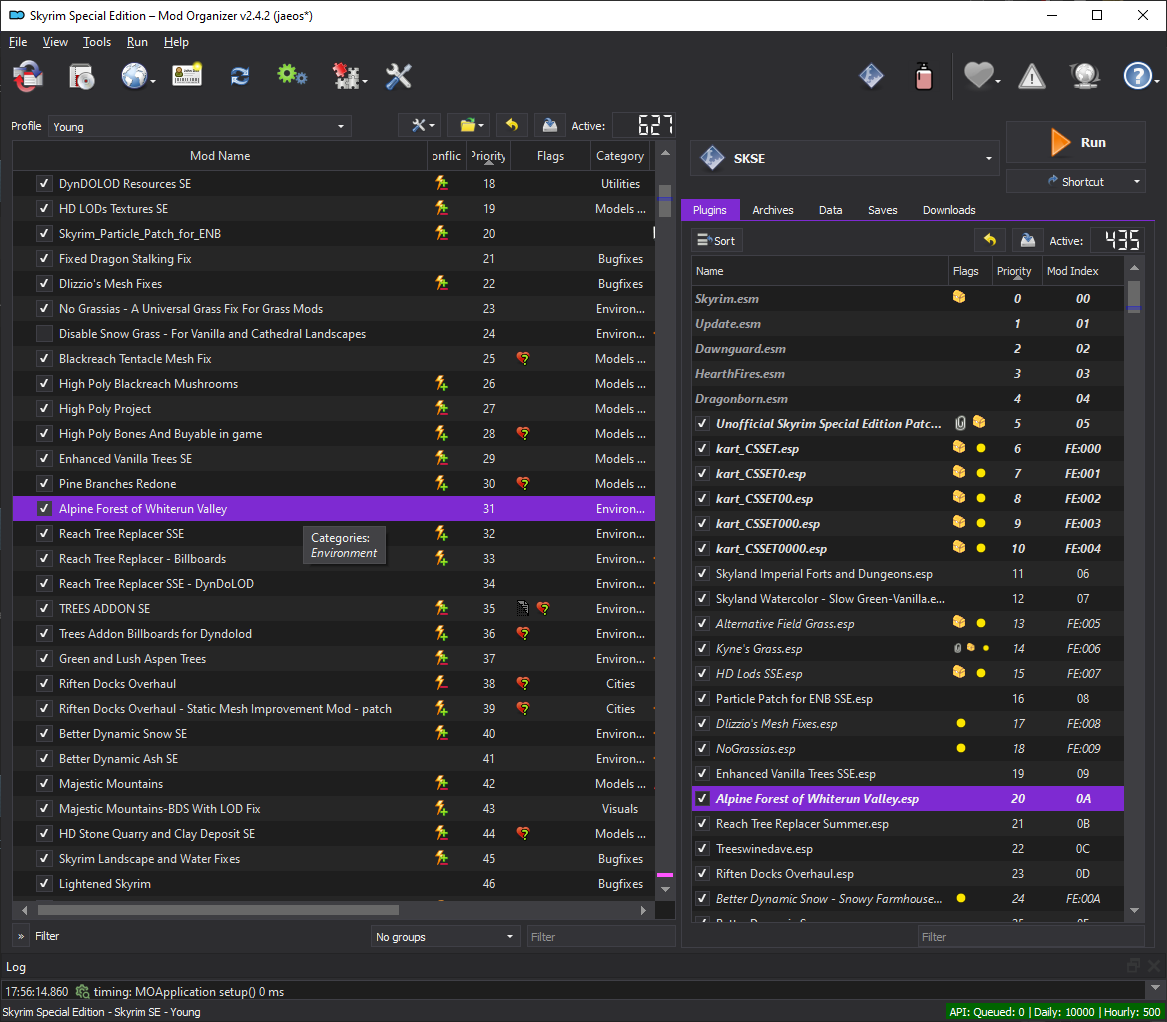
Task: Open the Run menu
Action: coord(137,42)
